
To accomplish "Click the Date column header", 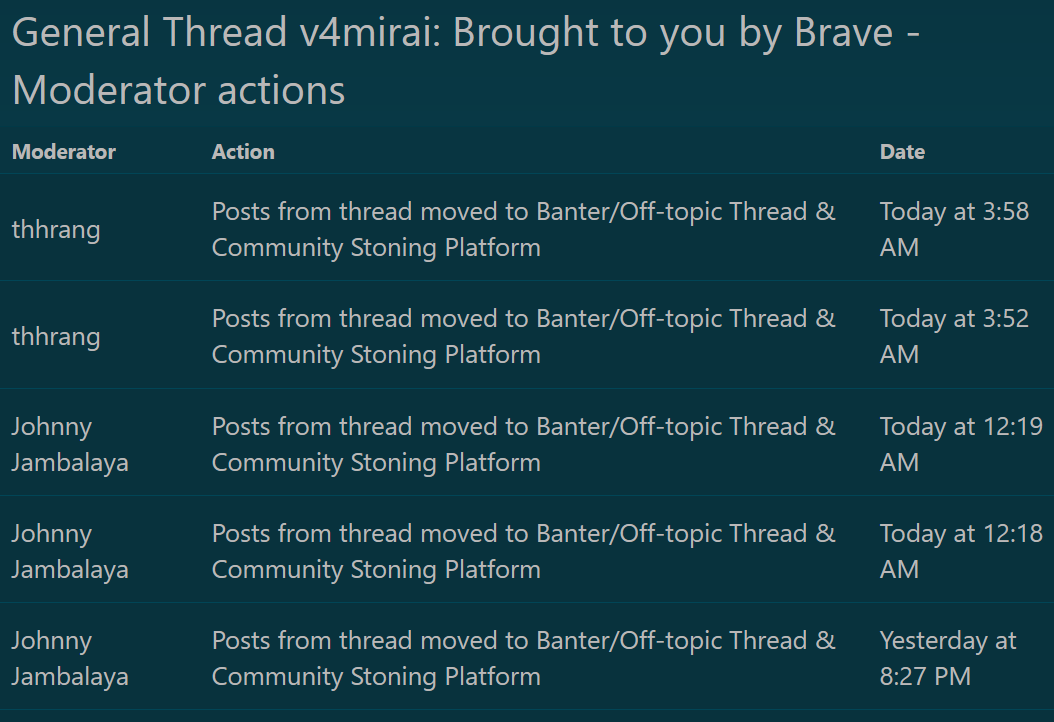I will coord(902,152).
